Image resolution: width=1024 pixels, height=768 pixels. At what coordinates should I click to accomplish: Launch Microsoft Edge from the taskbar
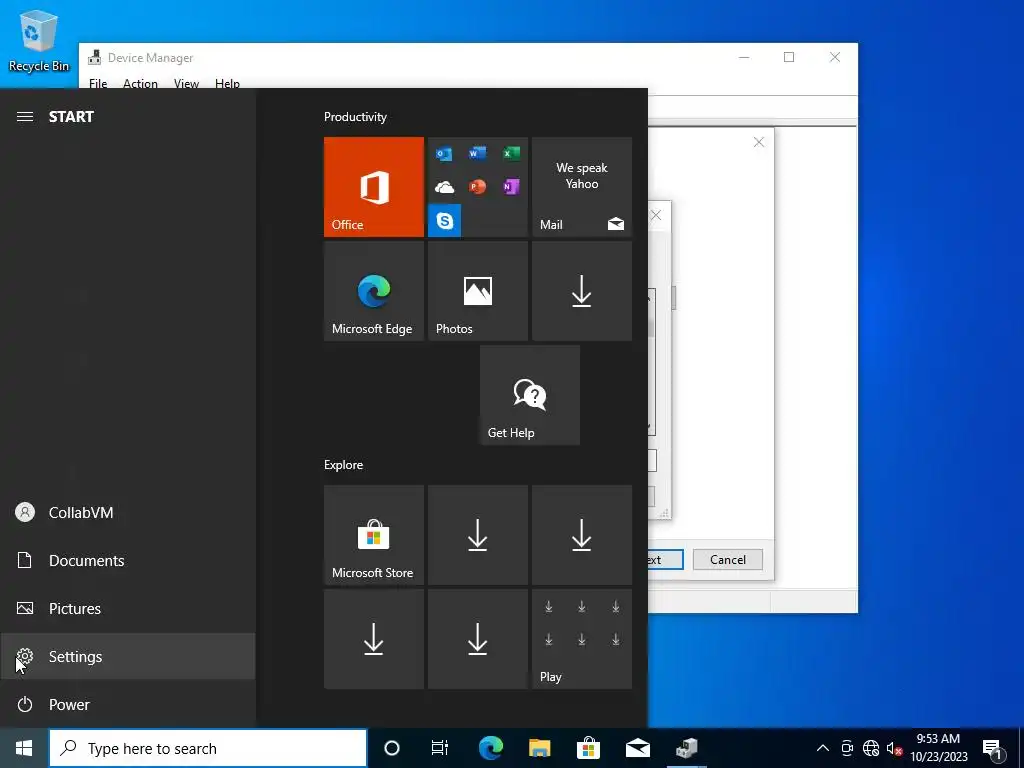coord(491,748)
